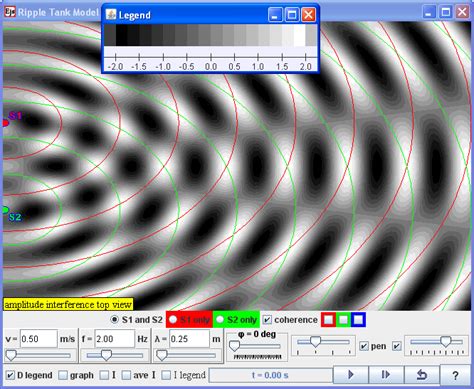Close the Legend window

pyautogui.click(x=309, y=15)
